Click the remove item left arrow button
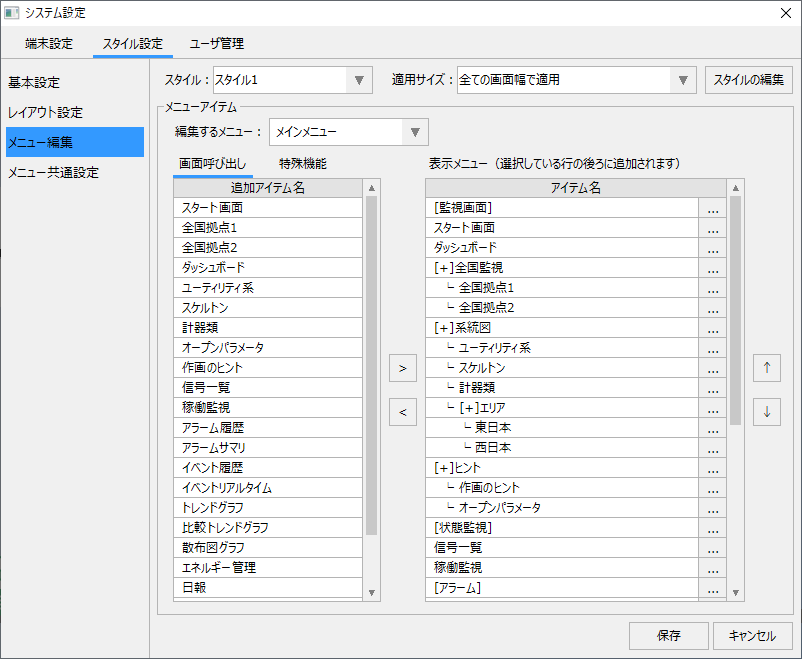802x659 pixels. point(402,411)
